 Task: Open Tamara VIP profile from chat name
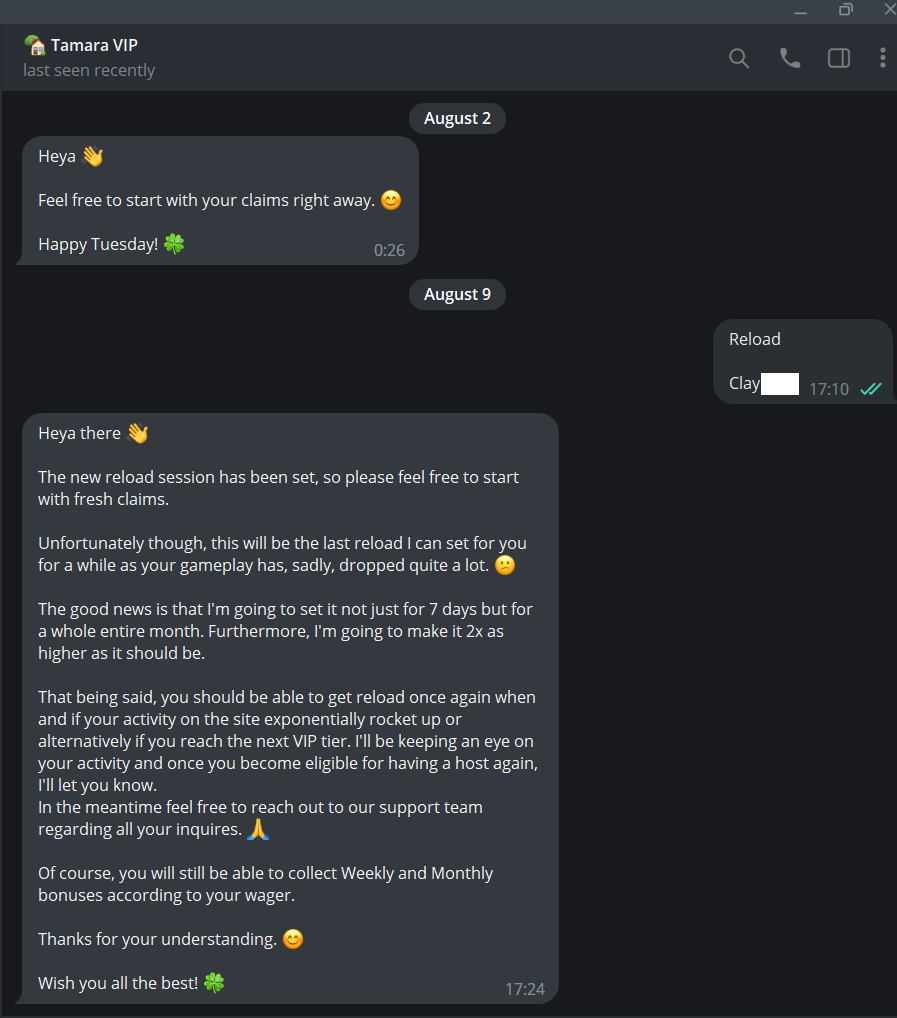(94, 45)
